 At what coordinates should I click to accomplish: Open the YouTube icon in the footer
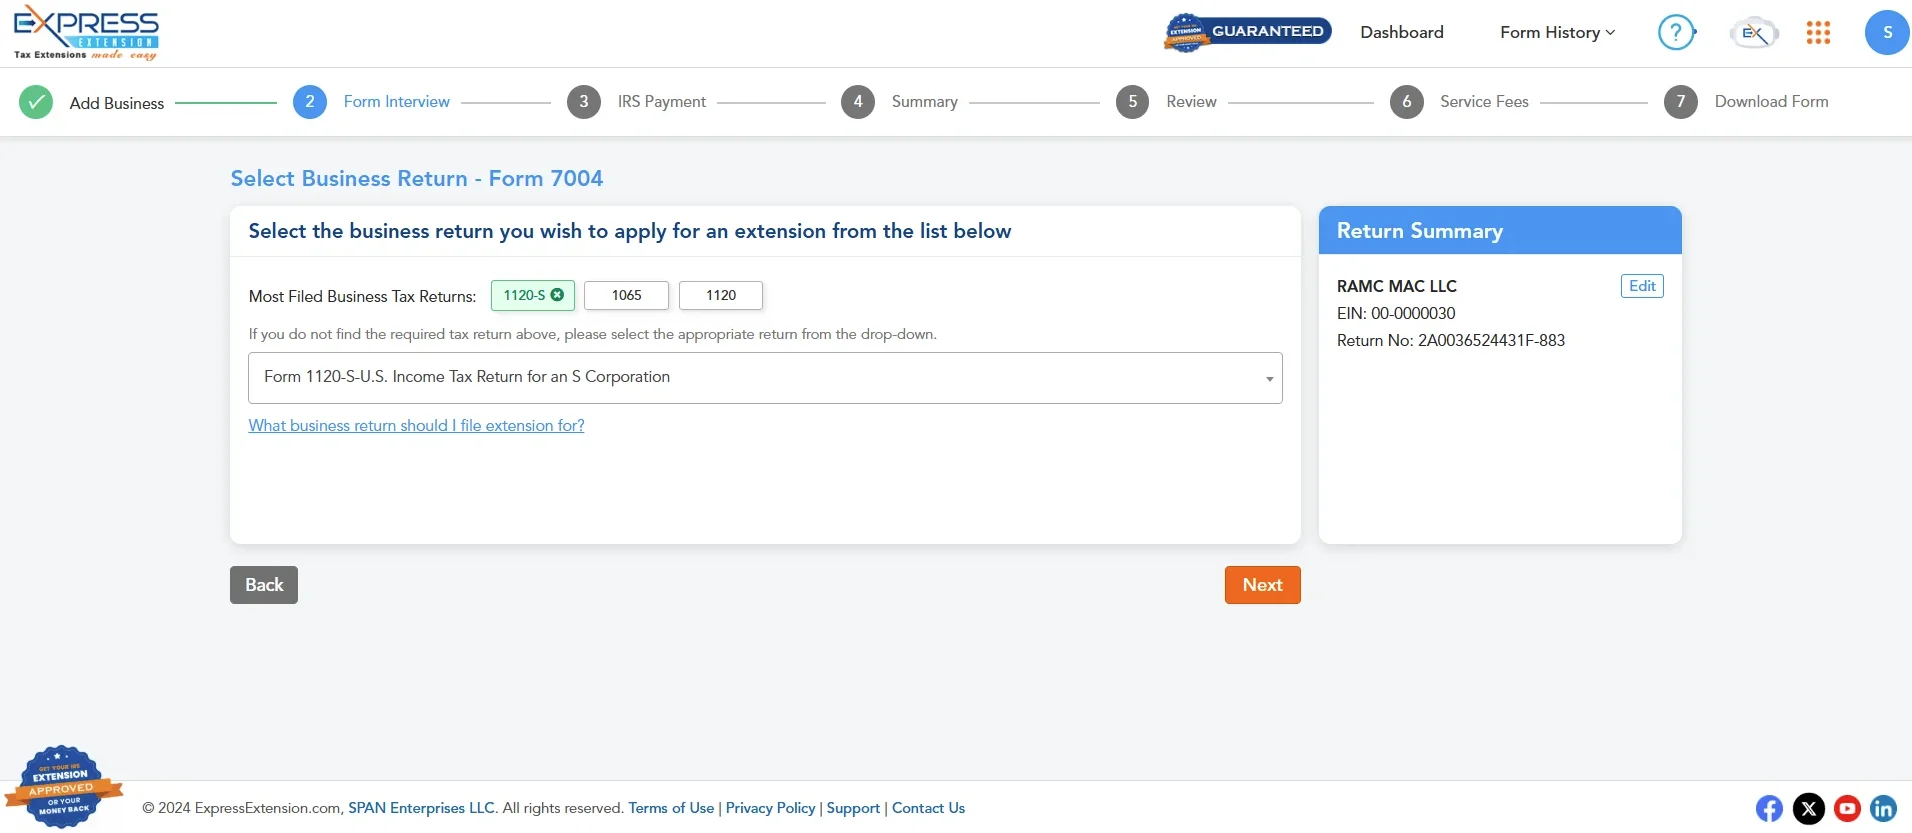pos(1846,809)
